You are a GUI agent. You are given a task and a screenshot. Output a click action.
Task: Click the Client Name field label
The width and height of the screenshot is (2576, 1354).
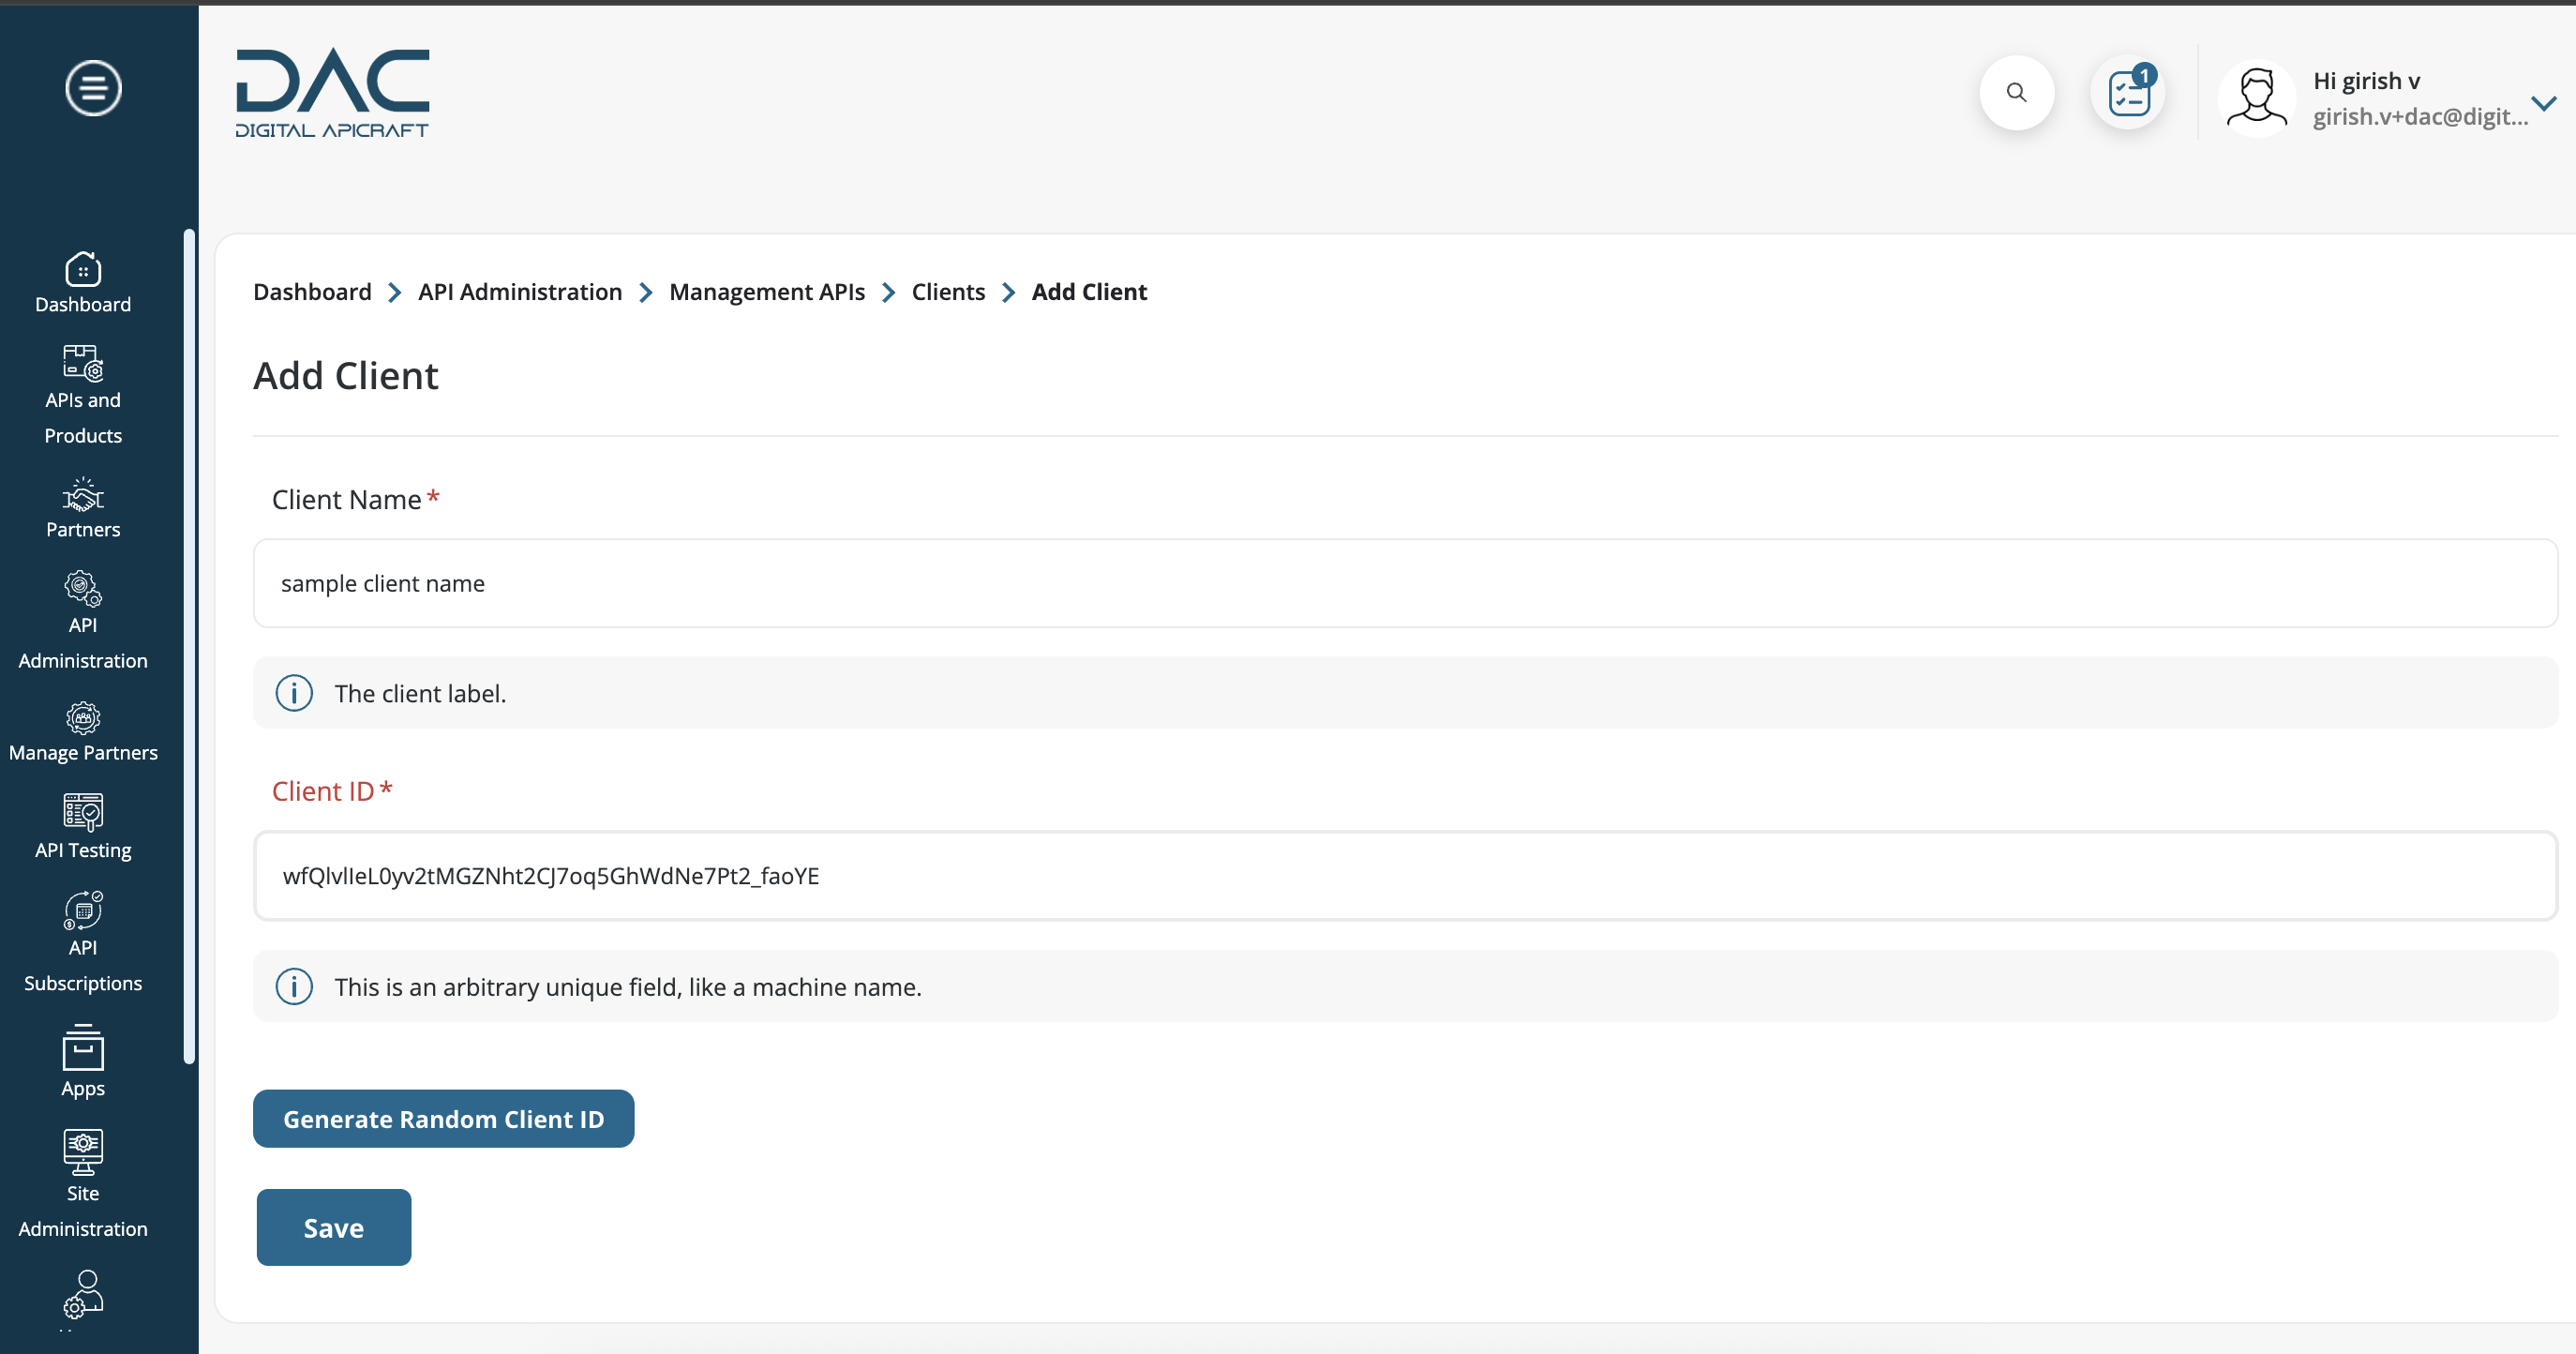click(x=346, y=500)
